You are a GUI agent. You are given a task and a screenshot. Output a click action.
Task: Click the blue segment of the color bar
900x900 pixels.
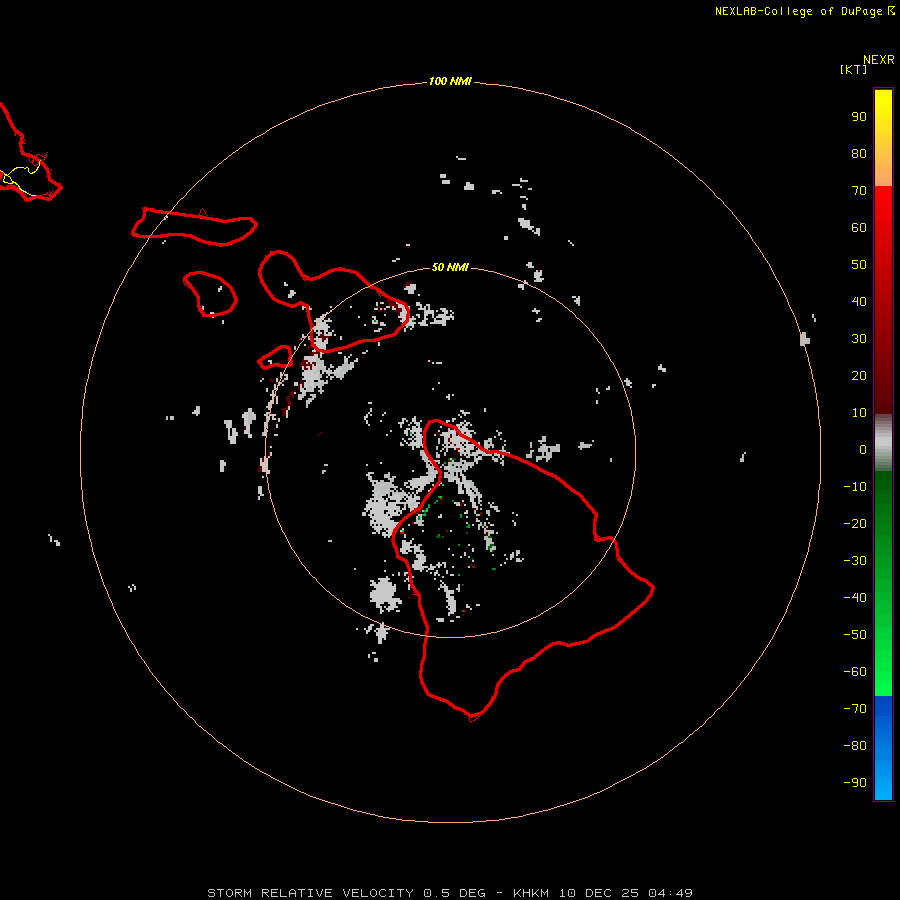(883, 748)
